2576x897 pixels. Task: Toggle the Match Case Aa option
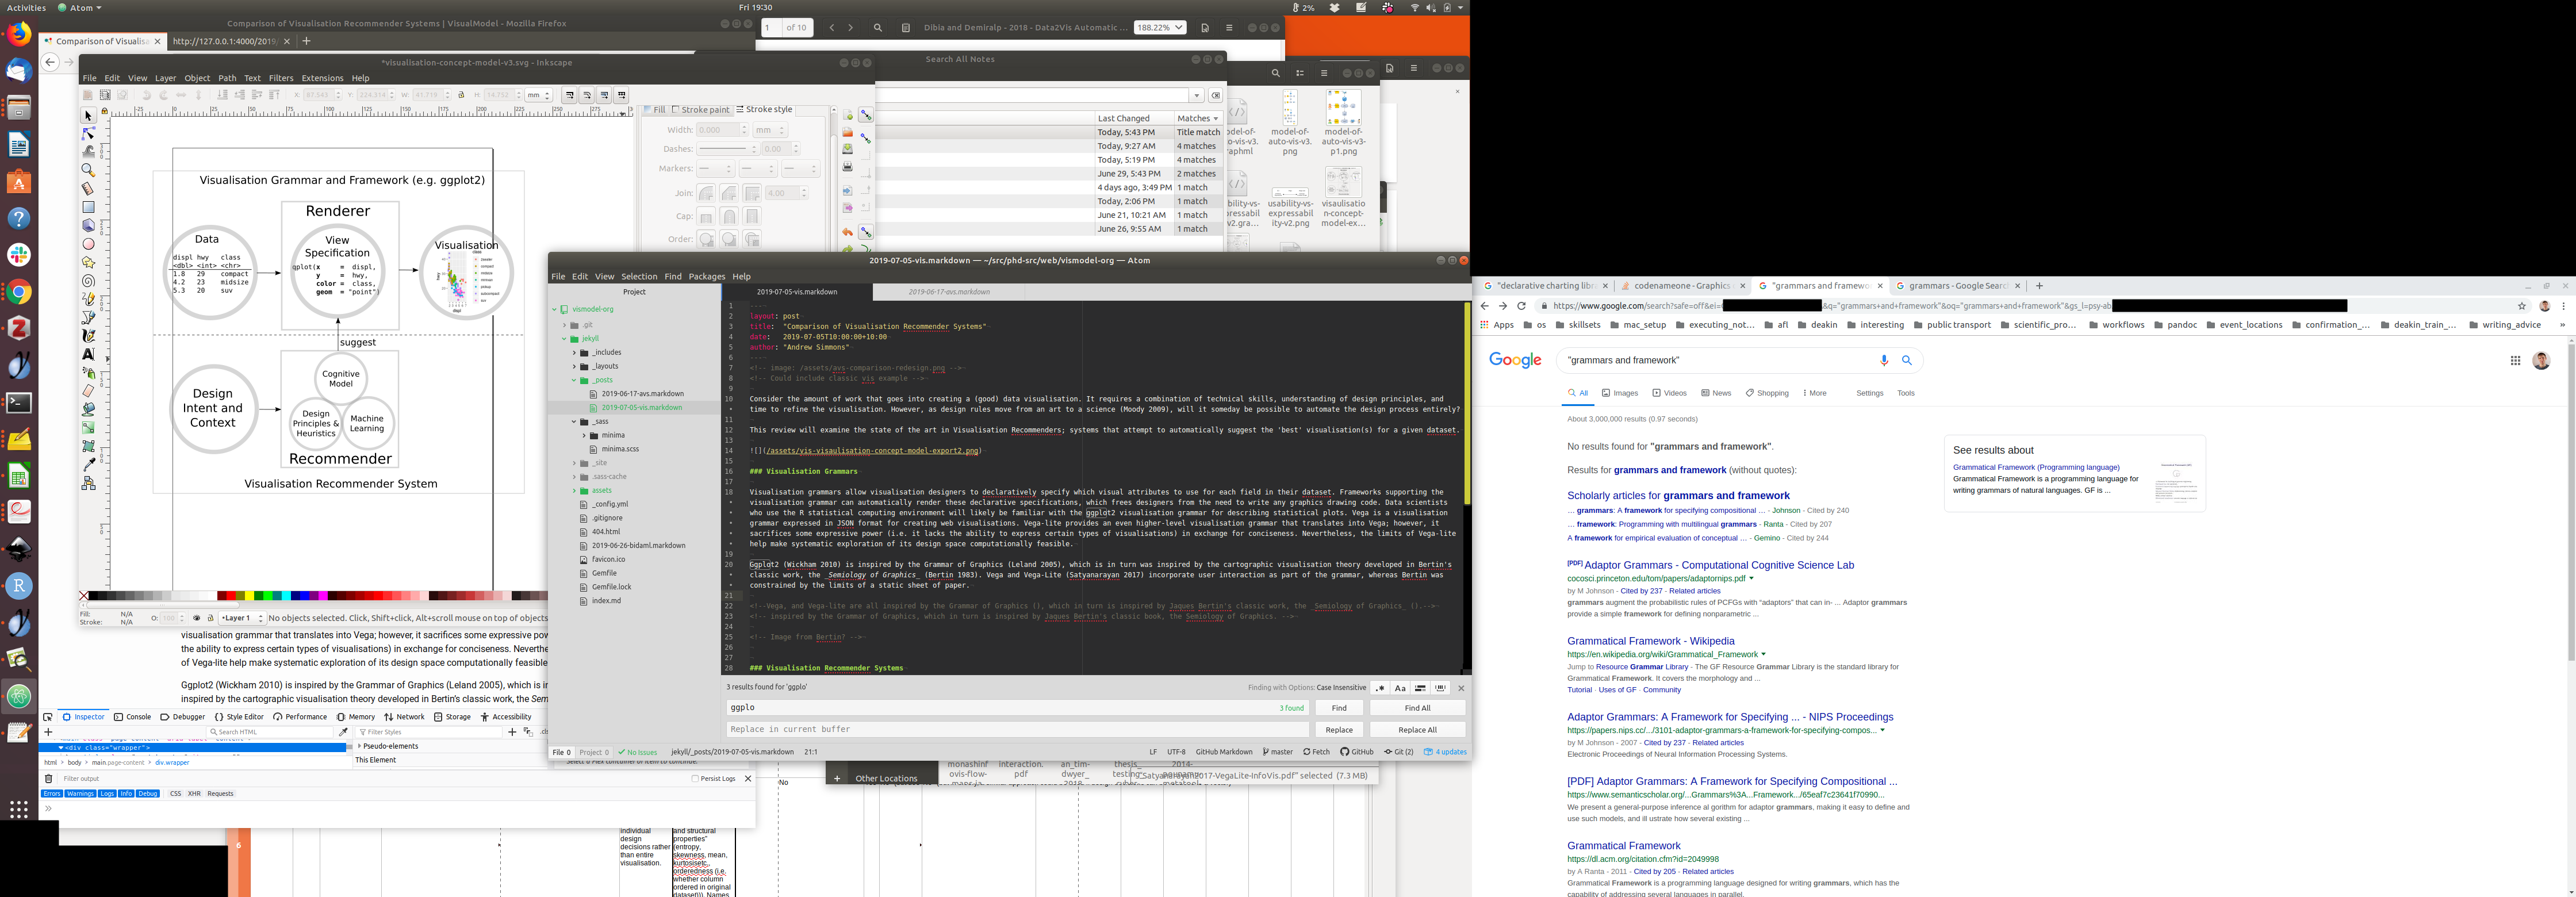(1400, 688)
